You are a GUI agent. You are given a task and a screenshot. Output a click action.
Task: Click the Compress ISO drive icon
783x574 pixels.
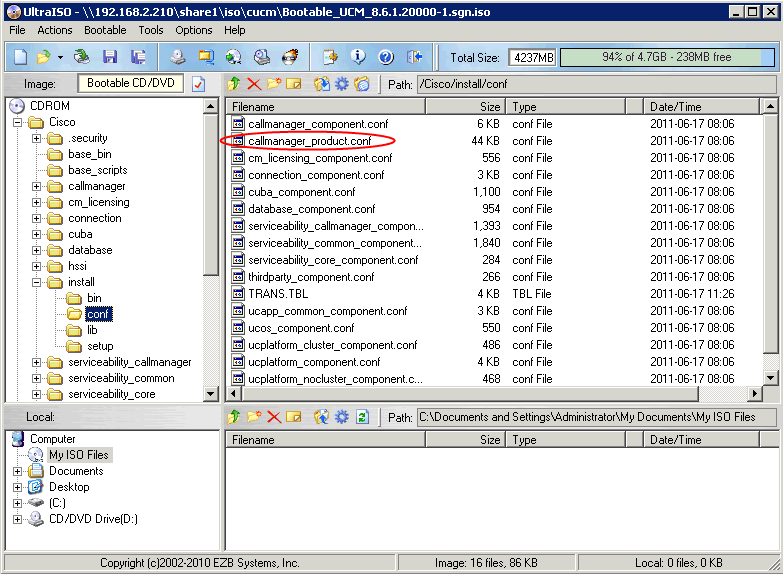click(262, 57)
